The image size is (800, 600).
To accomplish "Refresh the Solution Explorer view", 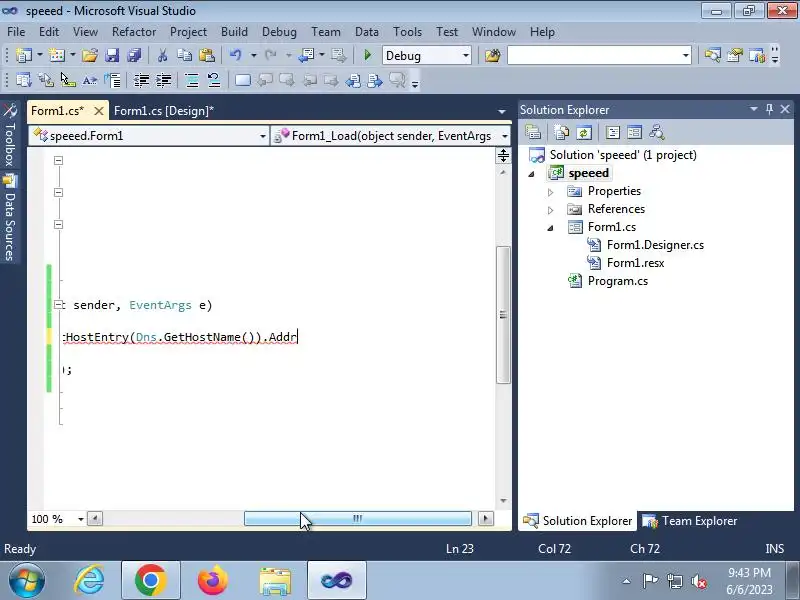I will point(584,133).
